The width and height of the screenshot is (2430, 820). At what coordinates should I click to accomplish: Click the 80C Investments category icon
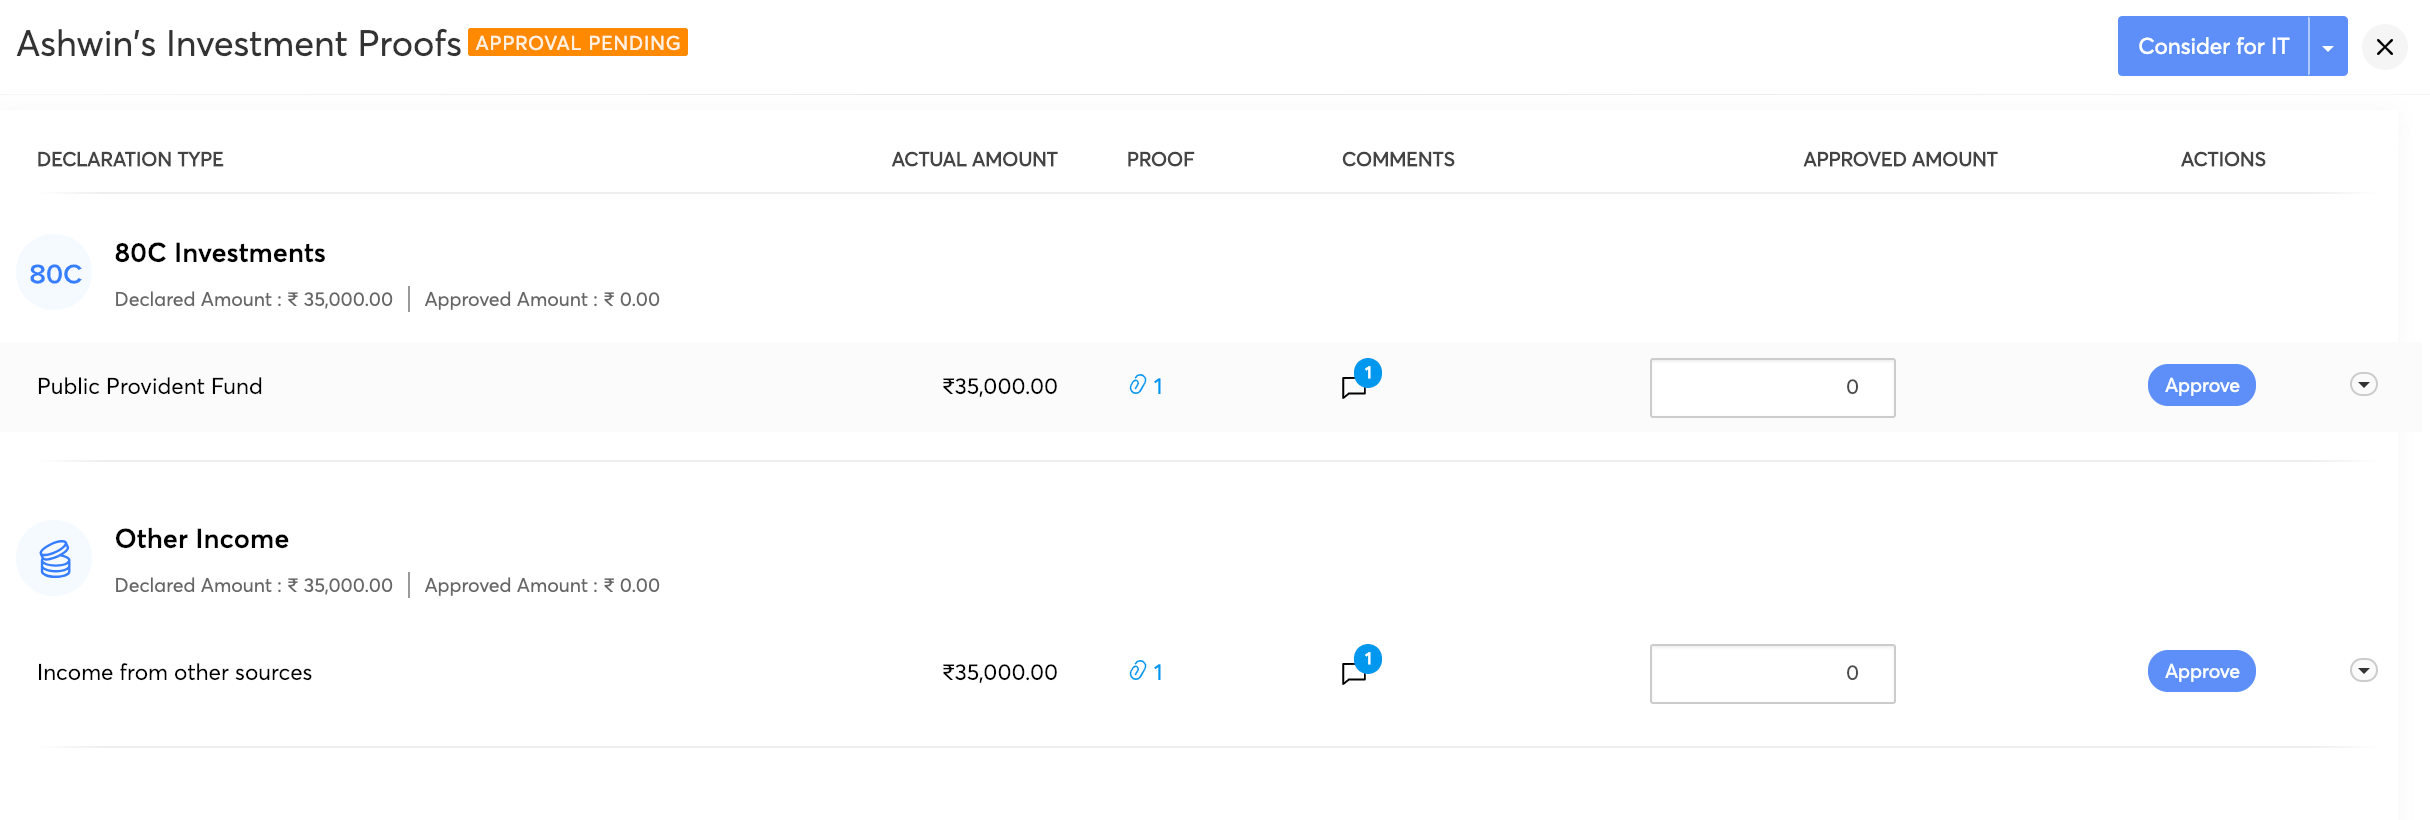click(x=55, y=273)
